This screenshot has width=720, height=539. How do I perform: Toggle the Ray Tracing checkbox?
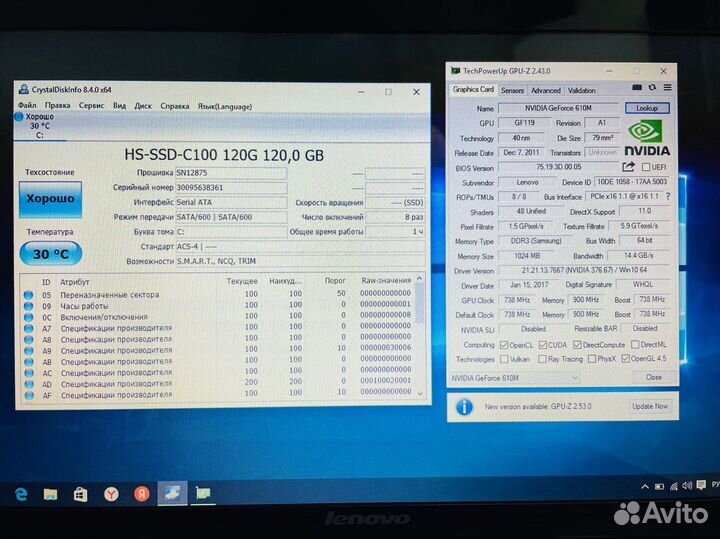click(542, 359)
